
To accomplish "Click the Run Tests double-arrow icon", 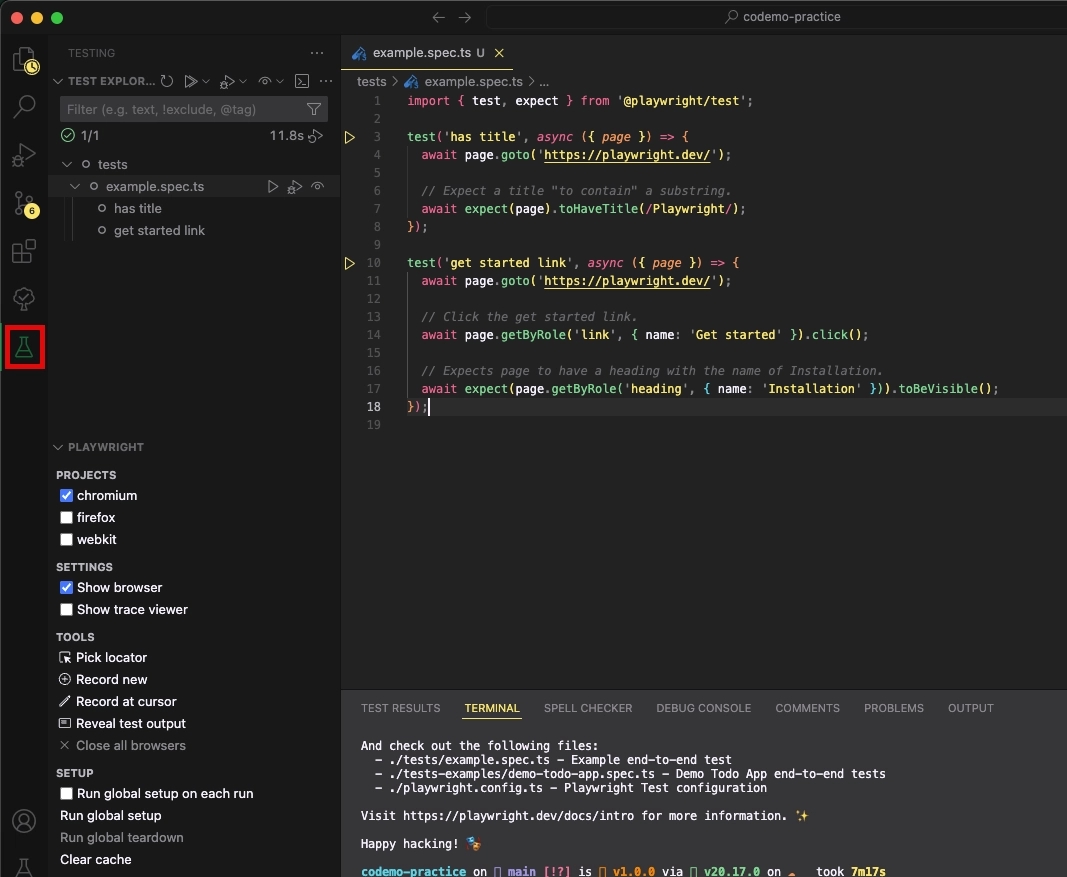I will [190, 81].
